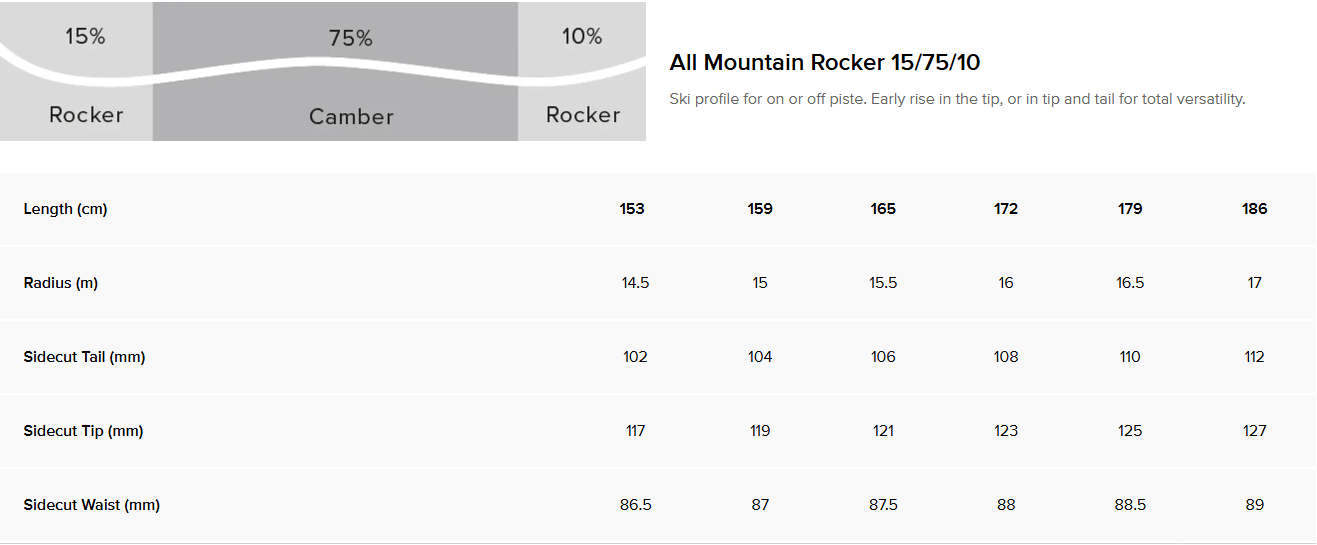Click the All Mountain Rocker 15/75/10 heading
The height and width of the screenshot is (545, 1317).
(825, 63)
